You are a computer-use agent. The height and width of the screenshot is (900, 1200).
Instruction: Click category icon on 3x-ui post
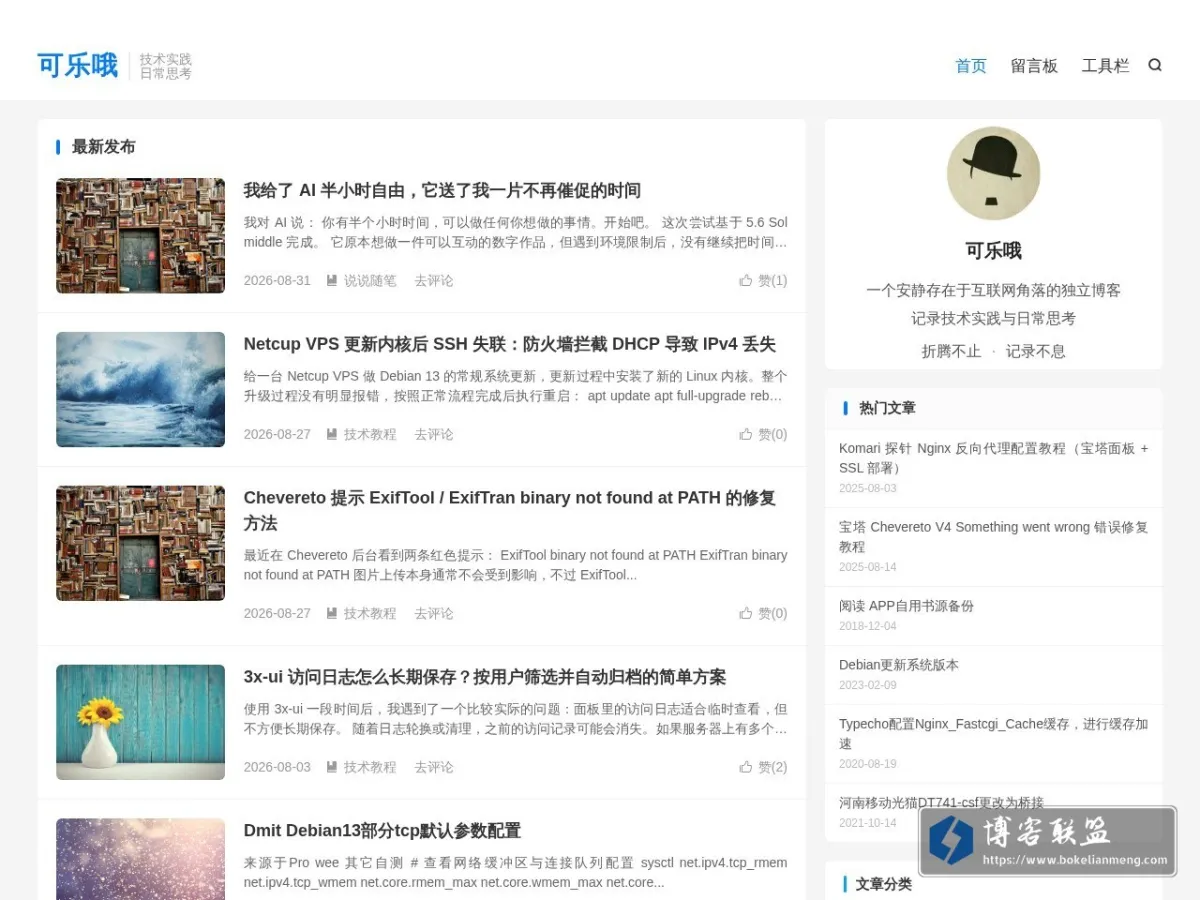pyautogui.click(x=332, y=767)
